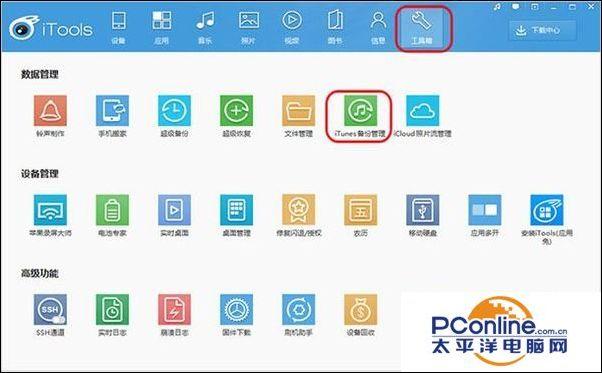Image resolution: width=602 pixels, height=373 pixels.
Task: Launch 铃声制作 ringtone maker bell icon
Action: point(50,111)
